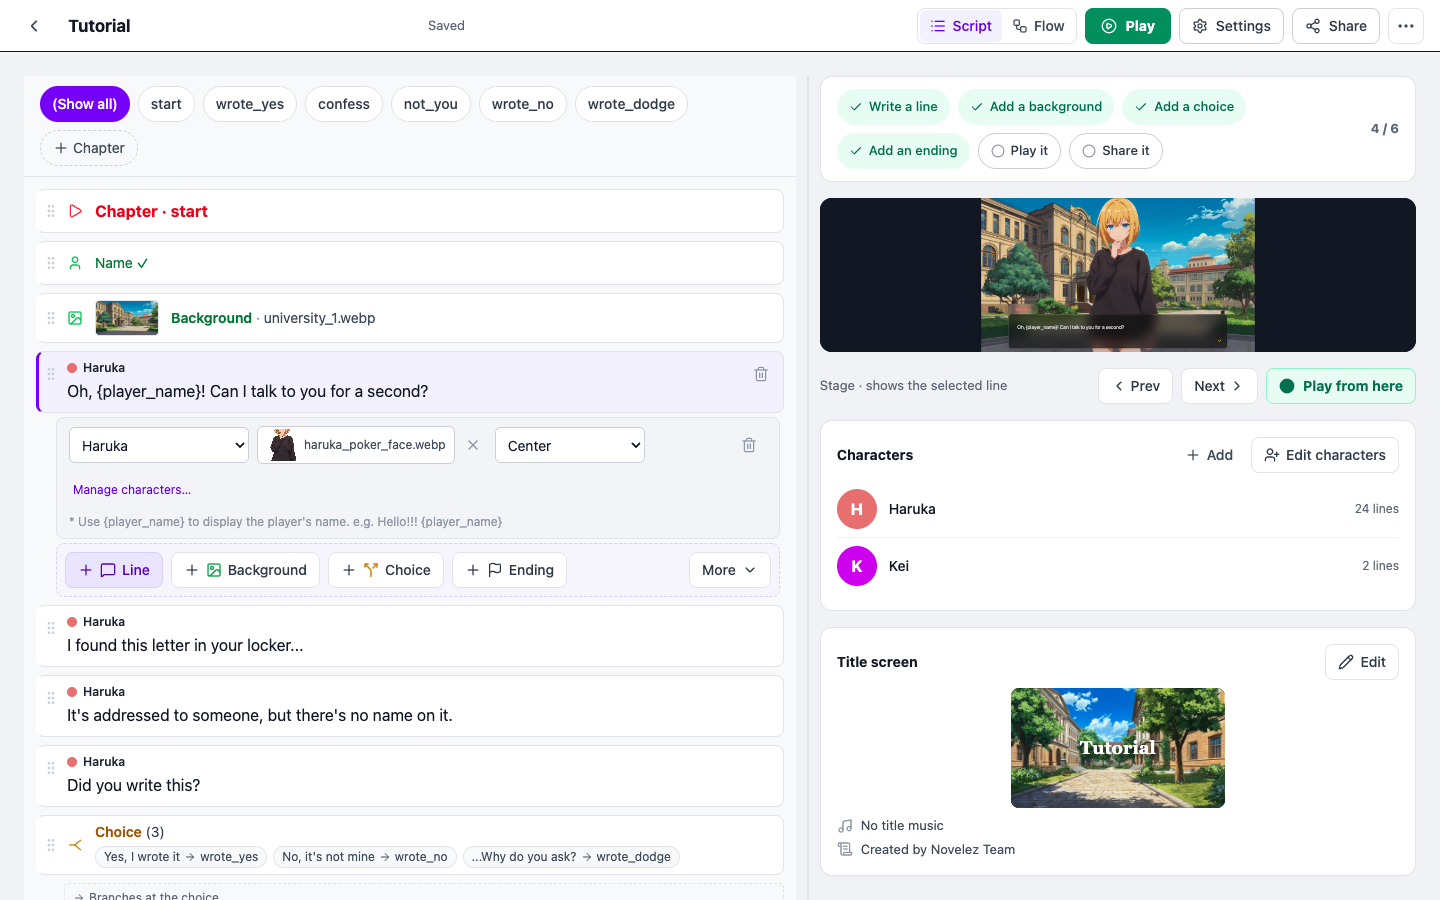Click the 'Add a choice' completed step
The image size is (1440, 900).
tap(1184, 107)
